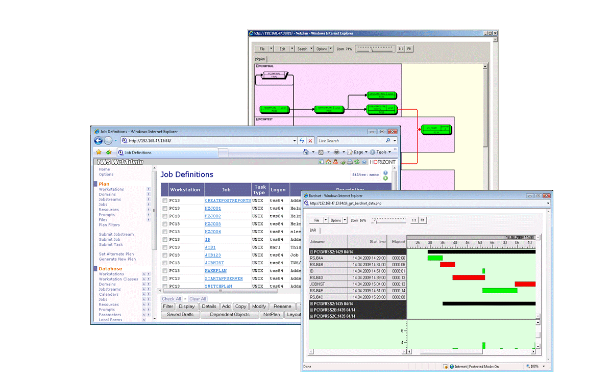Check the checkbox next to job 10

165,240
